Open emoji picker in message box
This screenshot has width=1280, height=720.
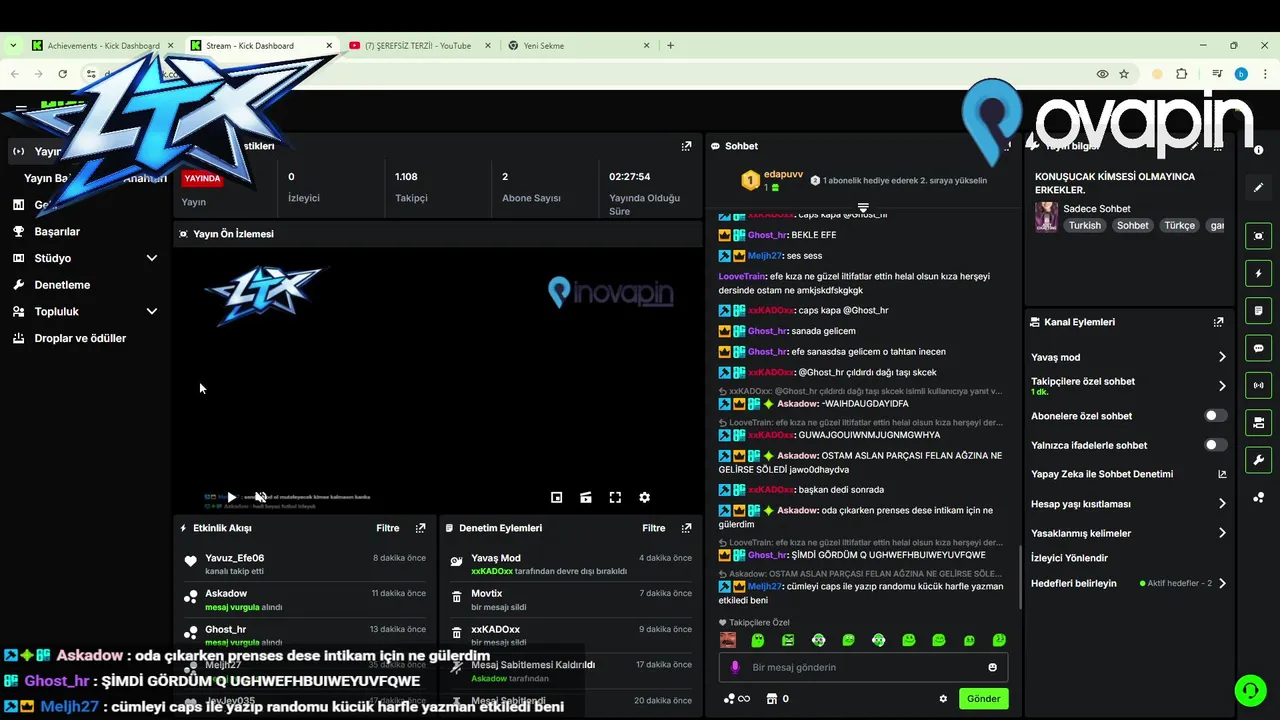point(992,667)
